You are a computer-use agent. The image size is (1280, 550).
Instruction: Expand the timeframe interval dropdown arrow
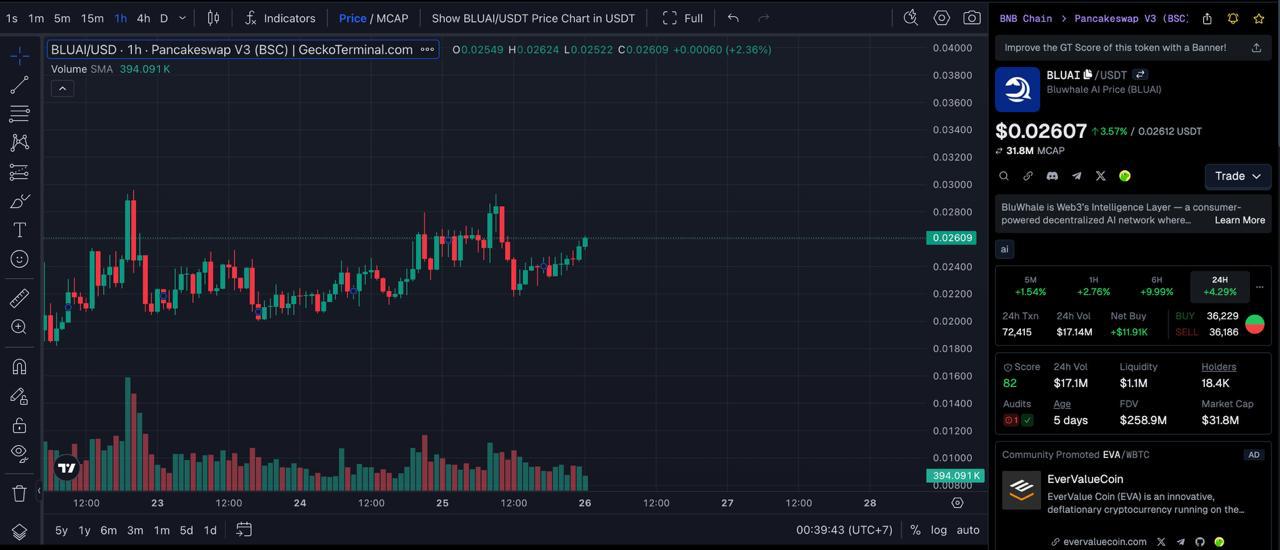(182, 18)
